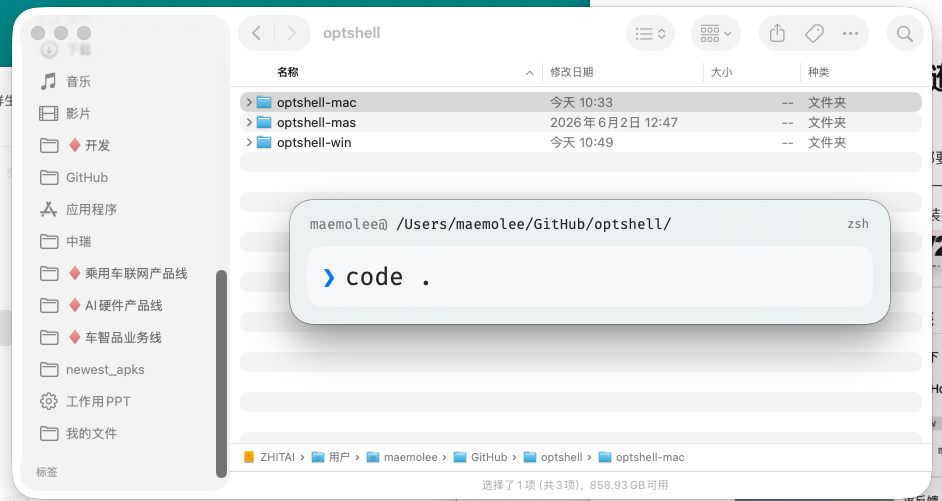Open 我的文件 in the sidebar
This screenshot has width=942, height=501.
coord(91,434)
